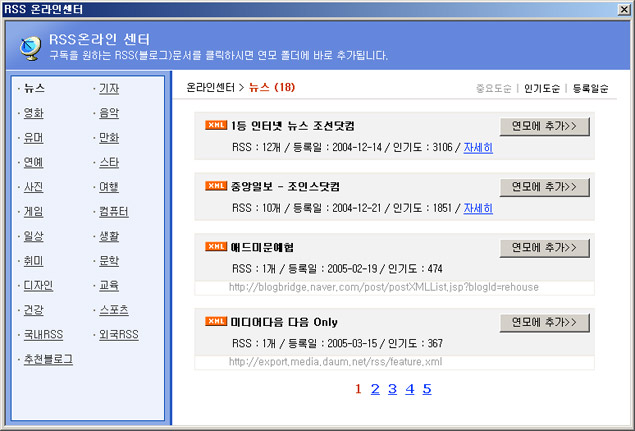
Task: Click the XML icon next to 조선닷컴 feed
Action: pyautogui.click(x=215, y=126)
